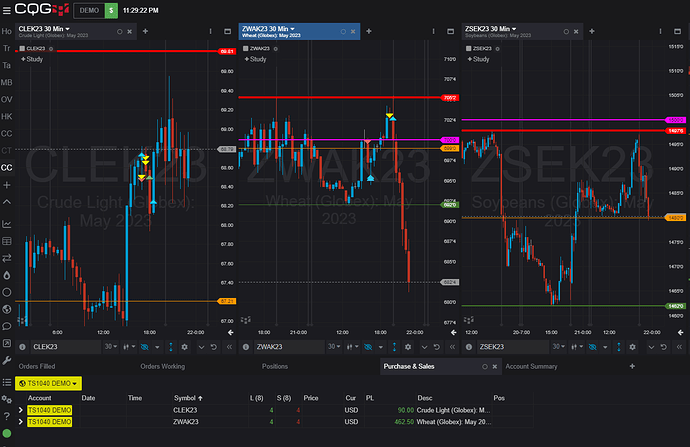The height and width of the screenshot is (447, 690).
Task: Add a study to the CLEK23 chart
Action: (x=32, y=59)
